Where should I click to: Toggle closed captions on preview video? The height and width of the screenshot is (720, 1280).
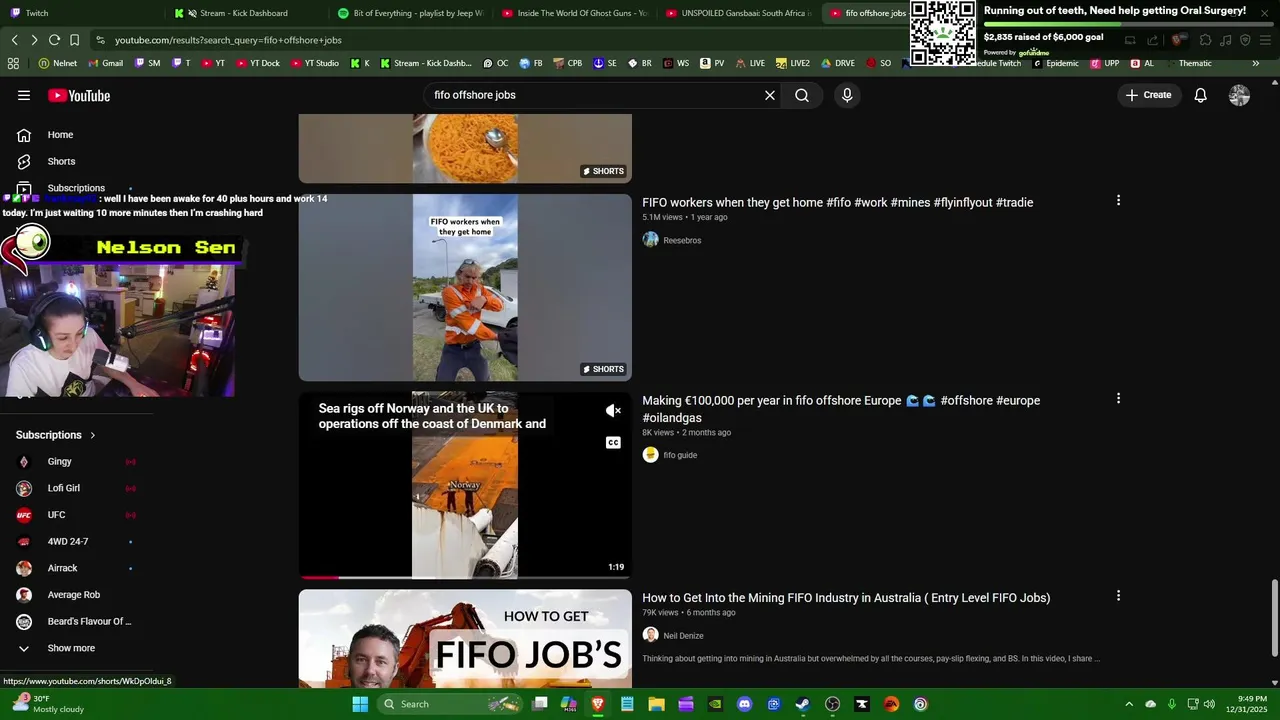pos(613,443)
